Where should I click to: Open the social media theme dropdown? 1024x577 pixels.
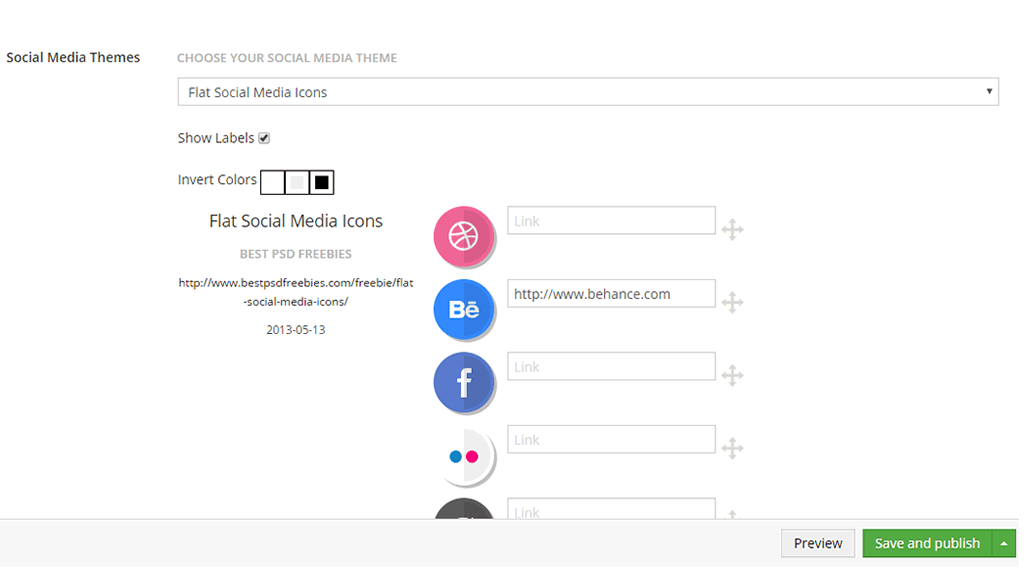(x=587, y=92)
